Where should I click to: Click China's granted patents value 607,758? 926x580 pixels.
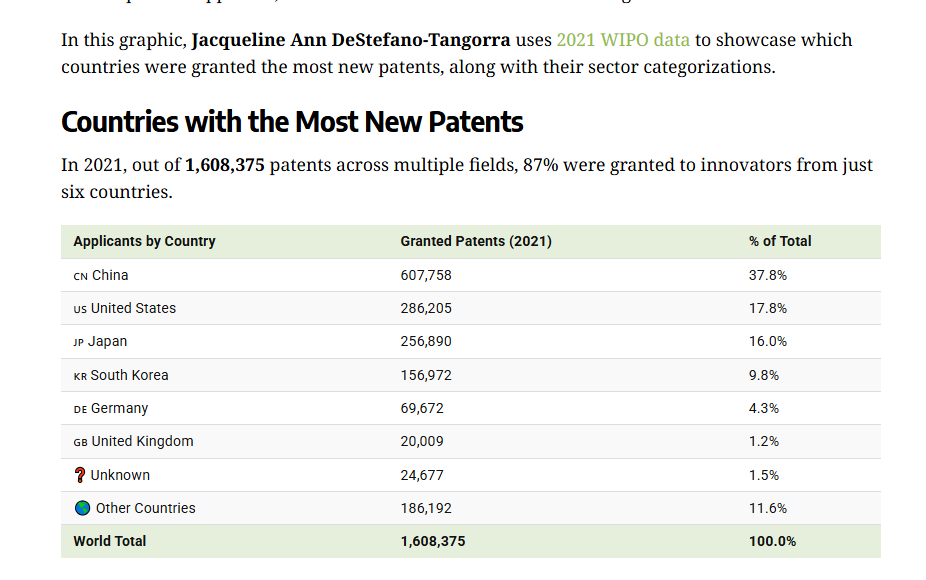click(426, 275)
